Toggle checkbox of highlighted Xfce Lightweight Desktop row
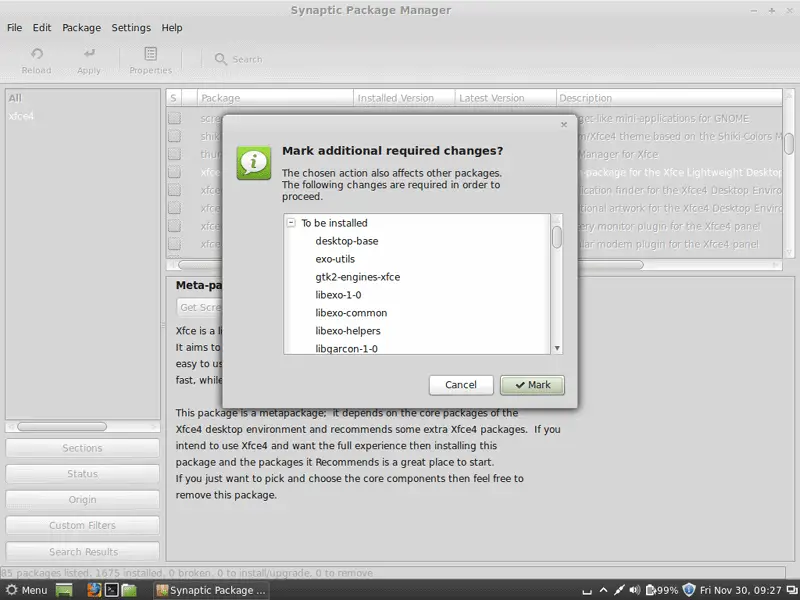The height and width of the screenshot is (600, 800). pyautogui.click(x=174, y=172)
